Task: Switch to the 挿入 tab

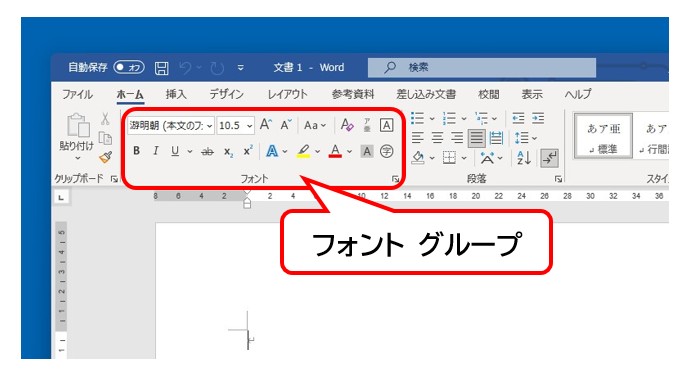Action: 176,94
